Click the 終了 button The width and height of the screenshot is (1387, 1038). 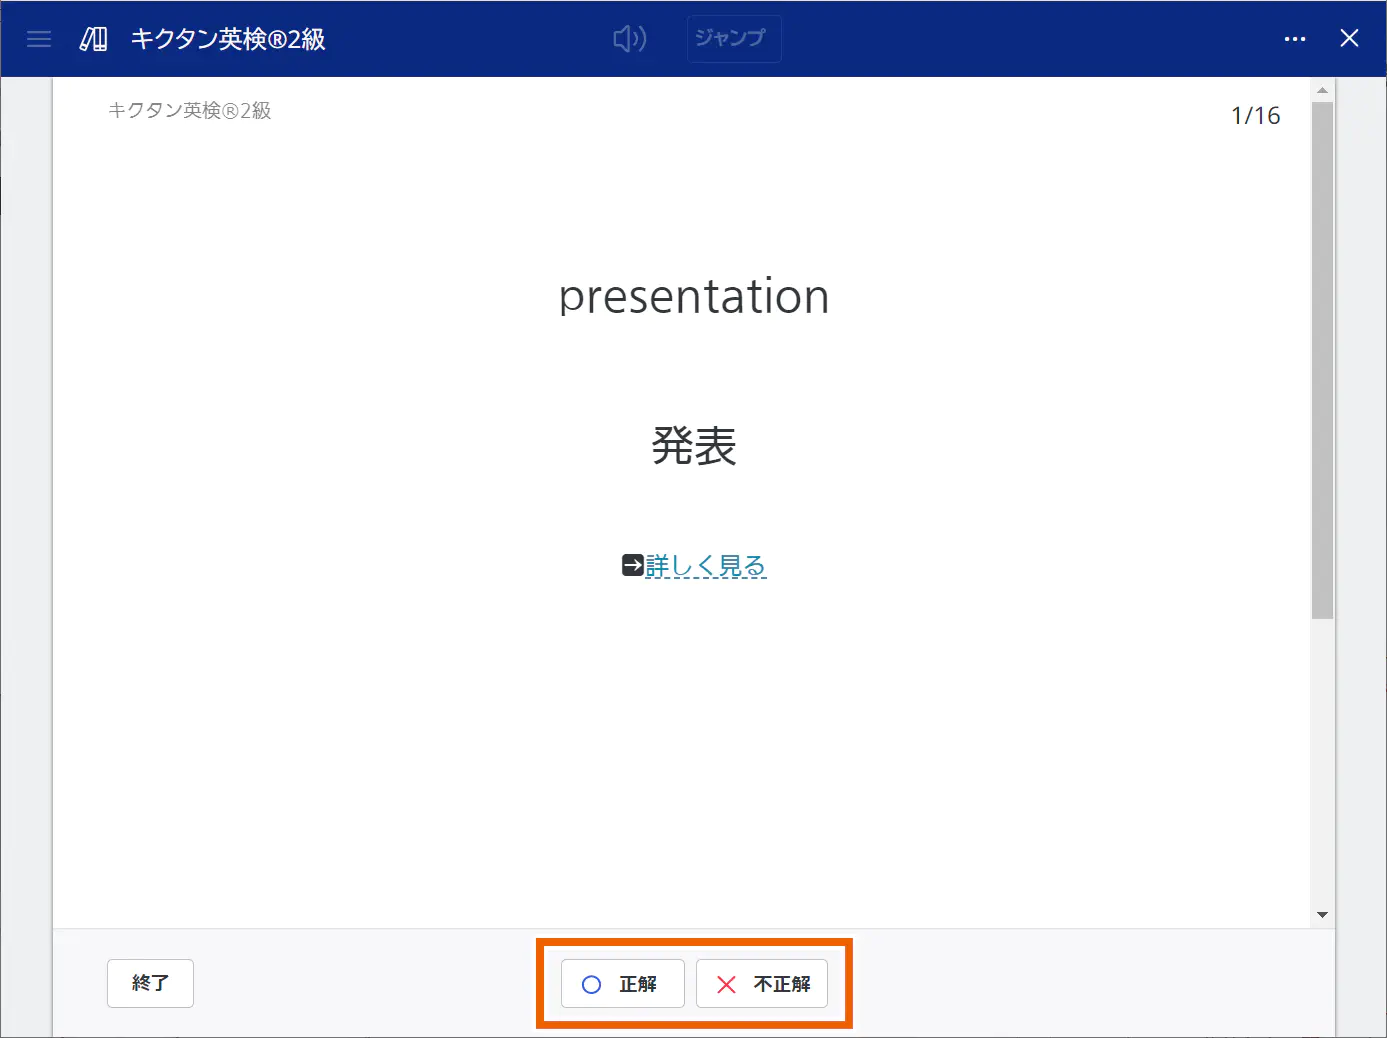150,984
